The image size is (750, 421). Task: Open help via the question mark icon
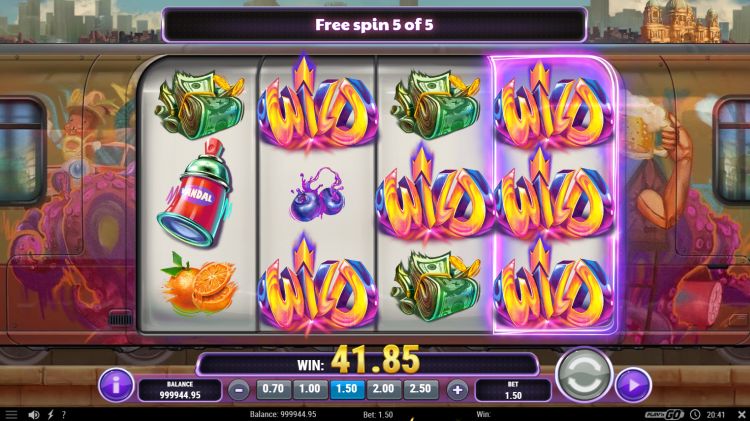tap(64, 414)
